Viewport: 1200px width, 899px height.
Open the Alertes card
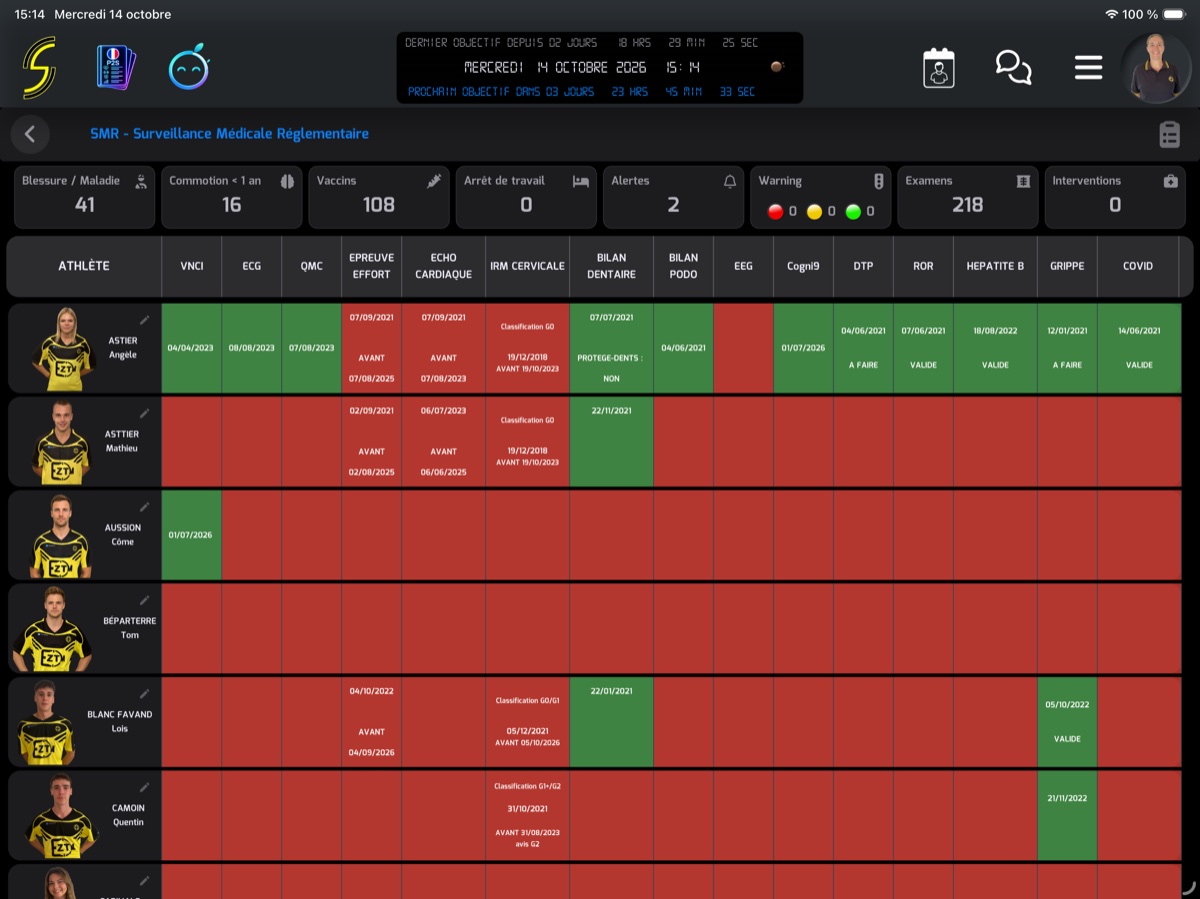(673, 197)
